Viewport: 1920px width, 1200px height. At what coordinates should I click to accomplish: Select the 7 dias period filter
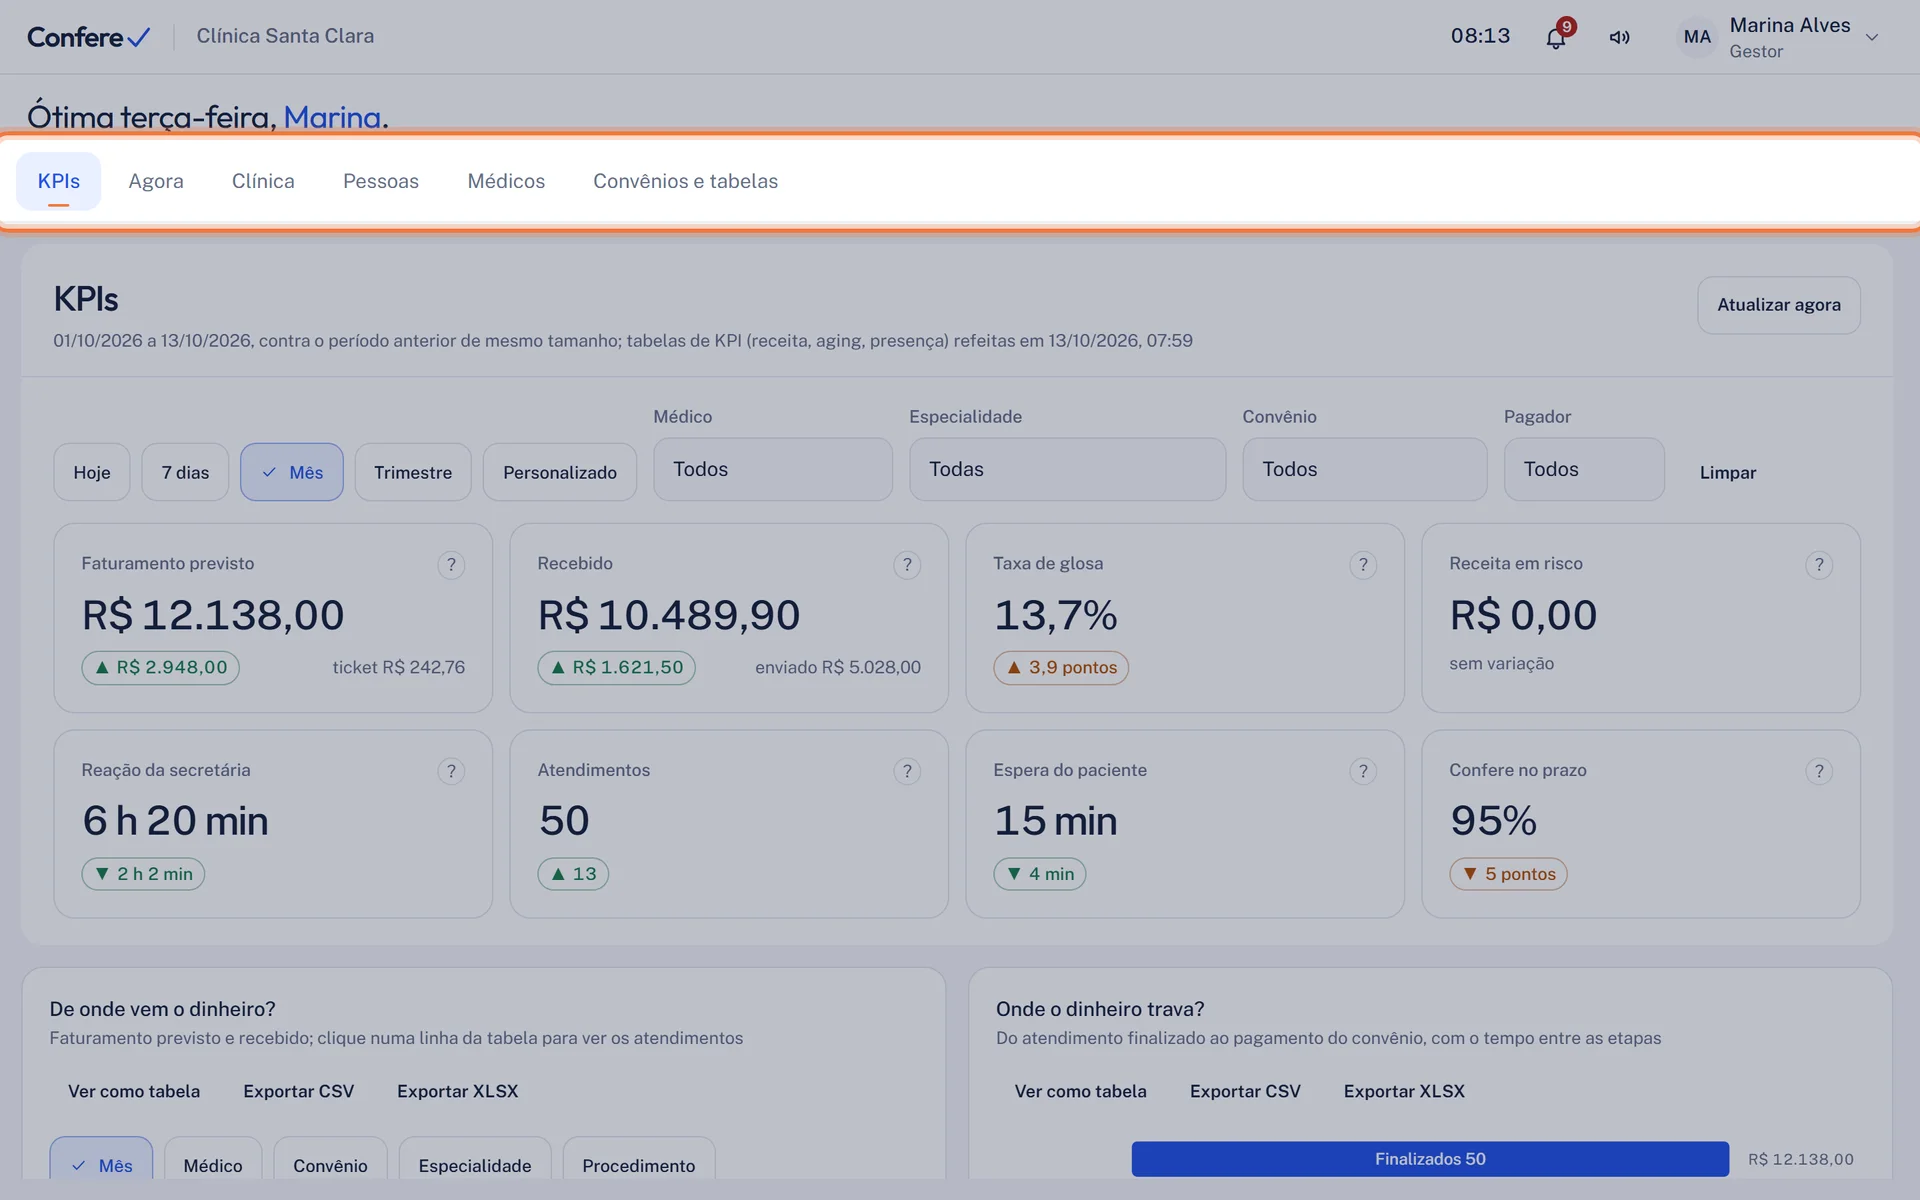tap(185, 472)
